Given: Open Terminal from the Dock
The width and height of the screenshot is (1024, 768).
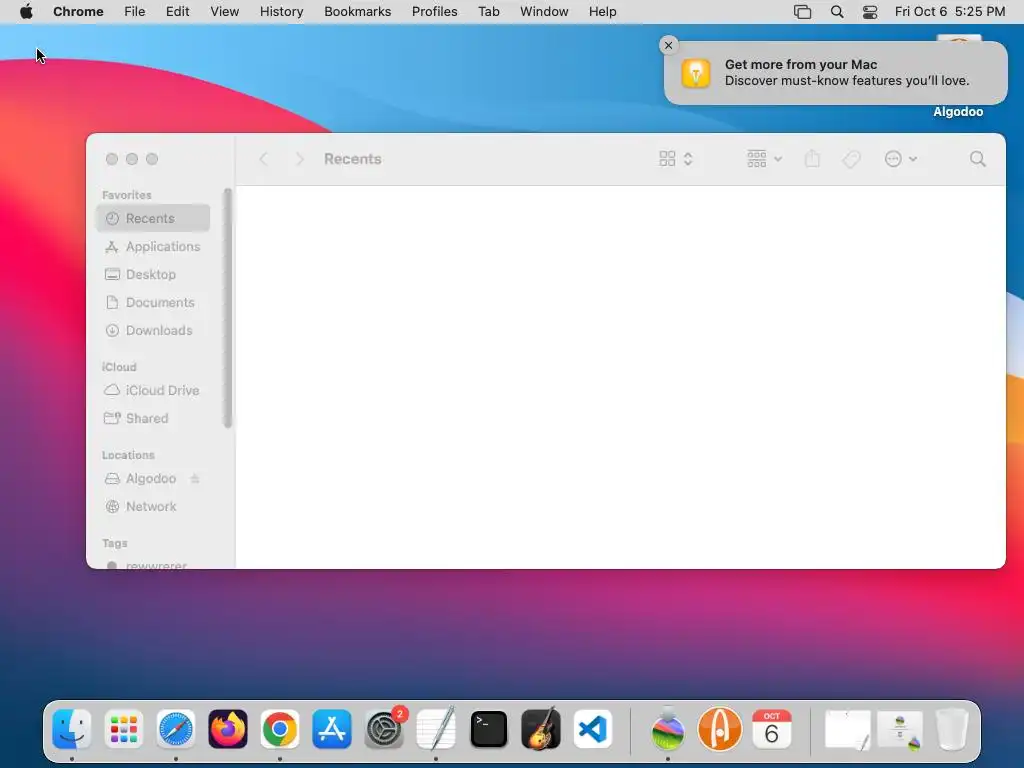Looking at the screenshot, I should 488,729.
